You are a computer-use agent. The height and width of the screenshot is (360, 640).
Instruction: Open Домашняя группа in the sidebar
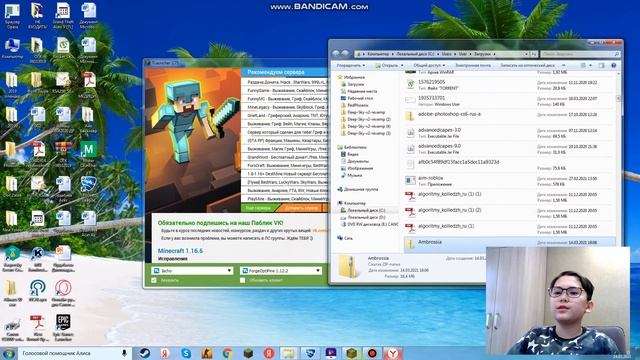(x=358, y=189)
